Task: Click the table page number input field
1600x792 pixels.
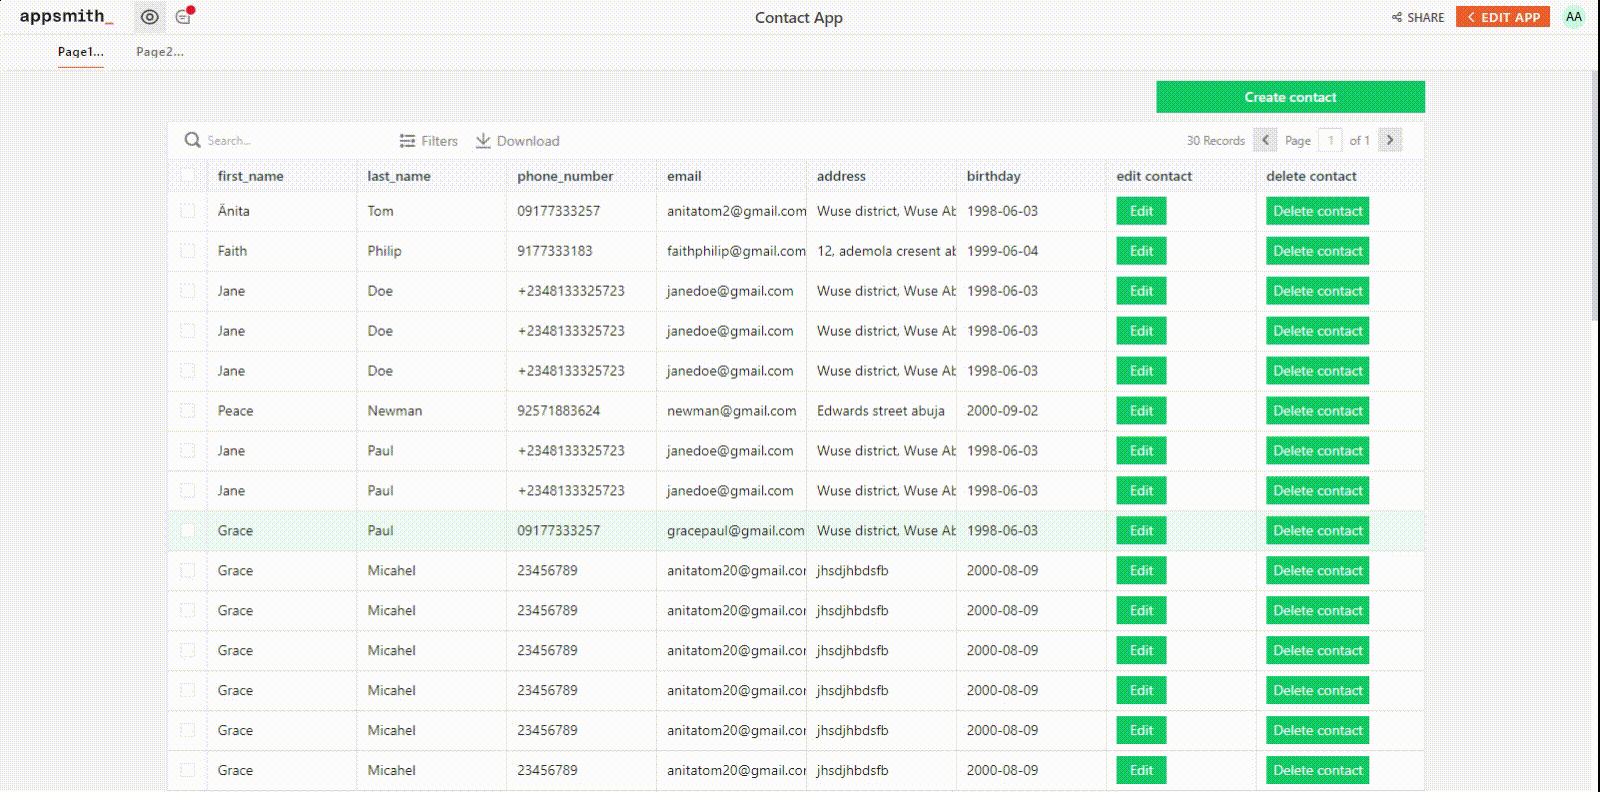Action: (x=1330, y=140)
